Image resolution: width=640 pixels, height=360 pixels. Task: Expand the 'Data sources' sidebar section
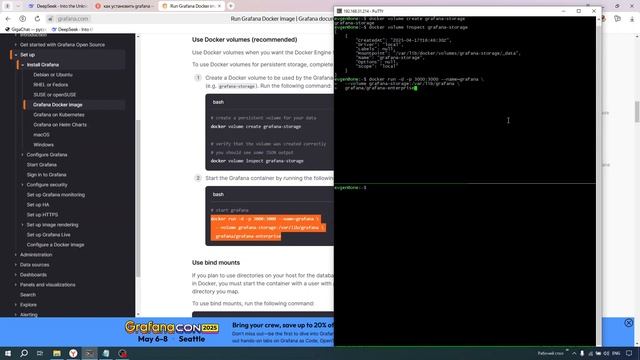16,265
